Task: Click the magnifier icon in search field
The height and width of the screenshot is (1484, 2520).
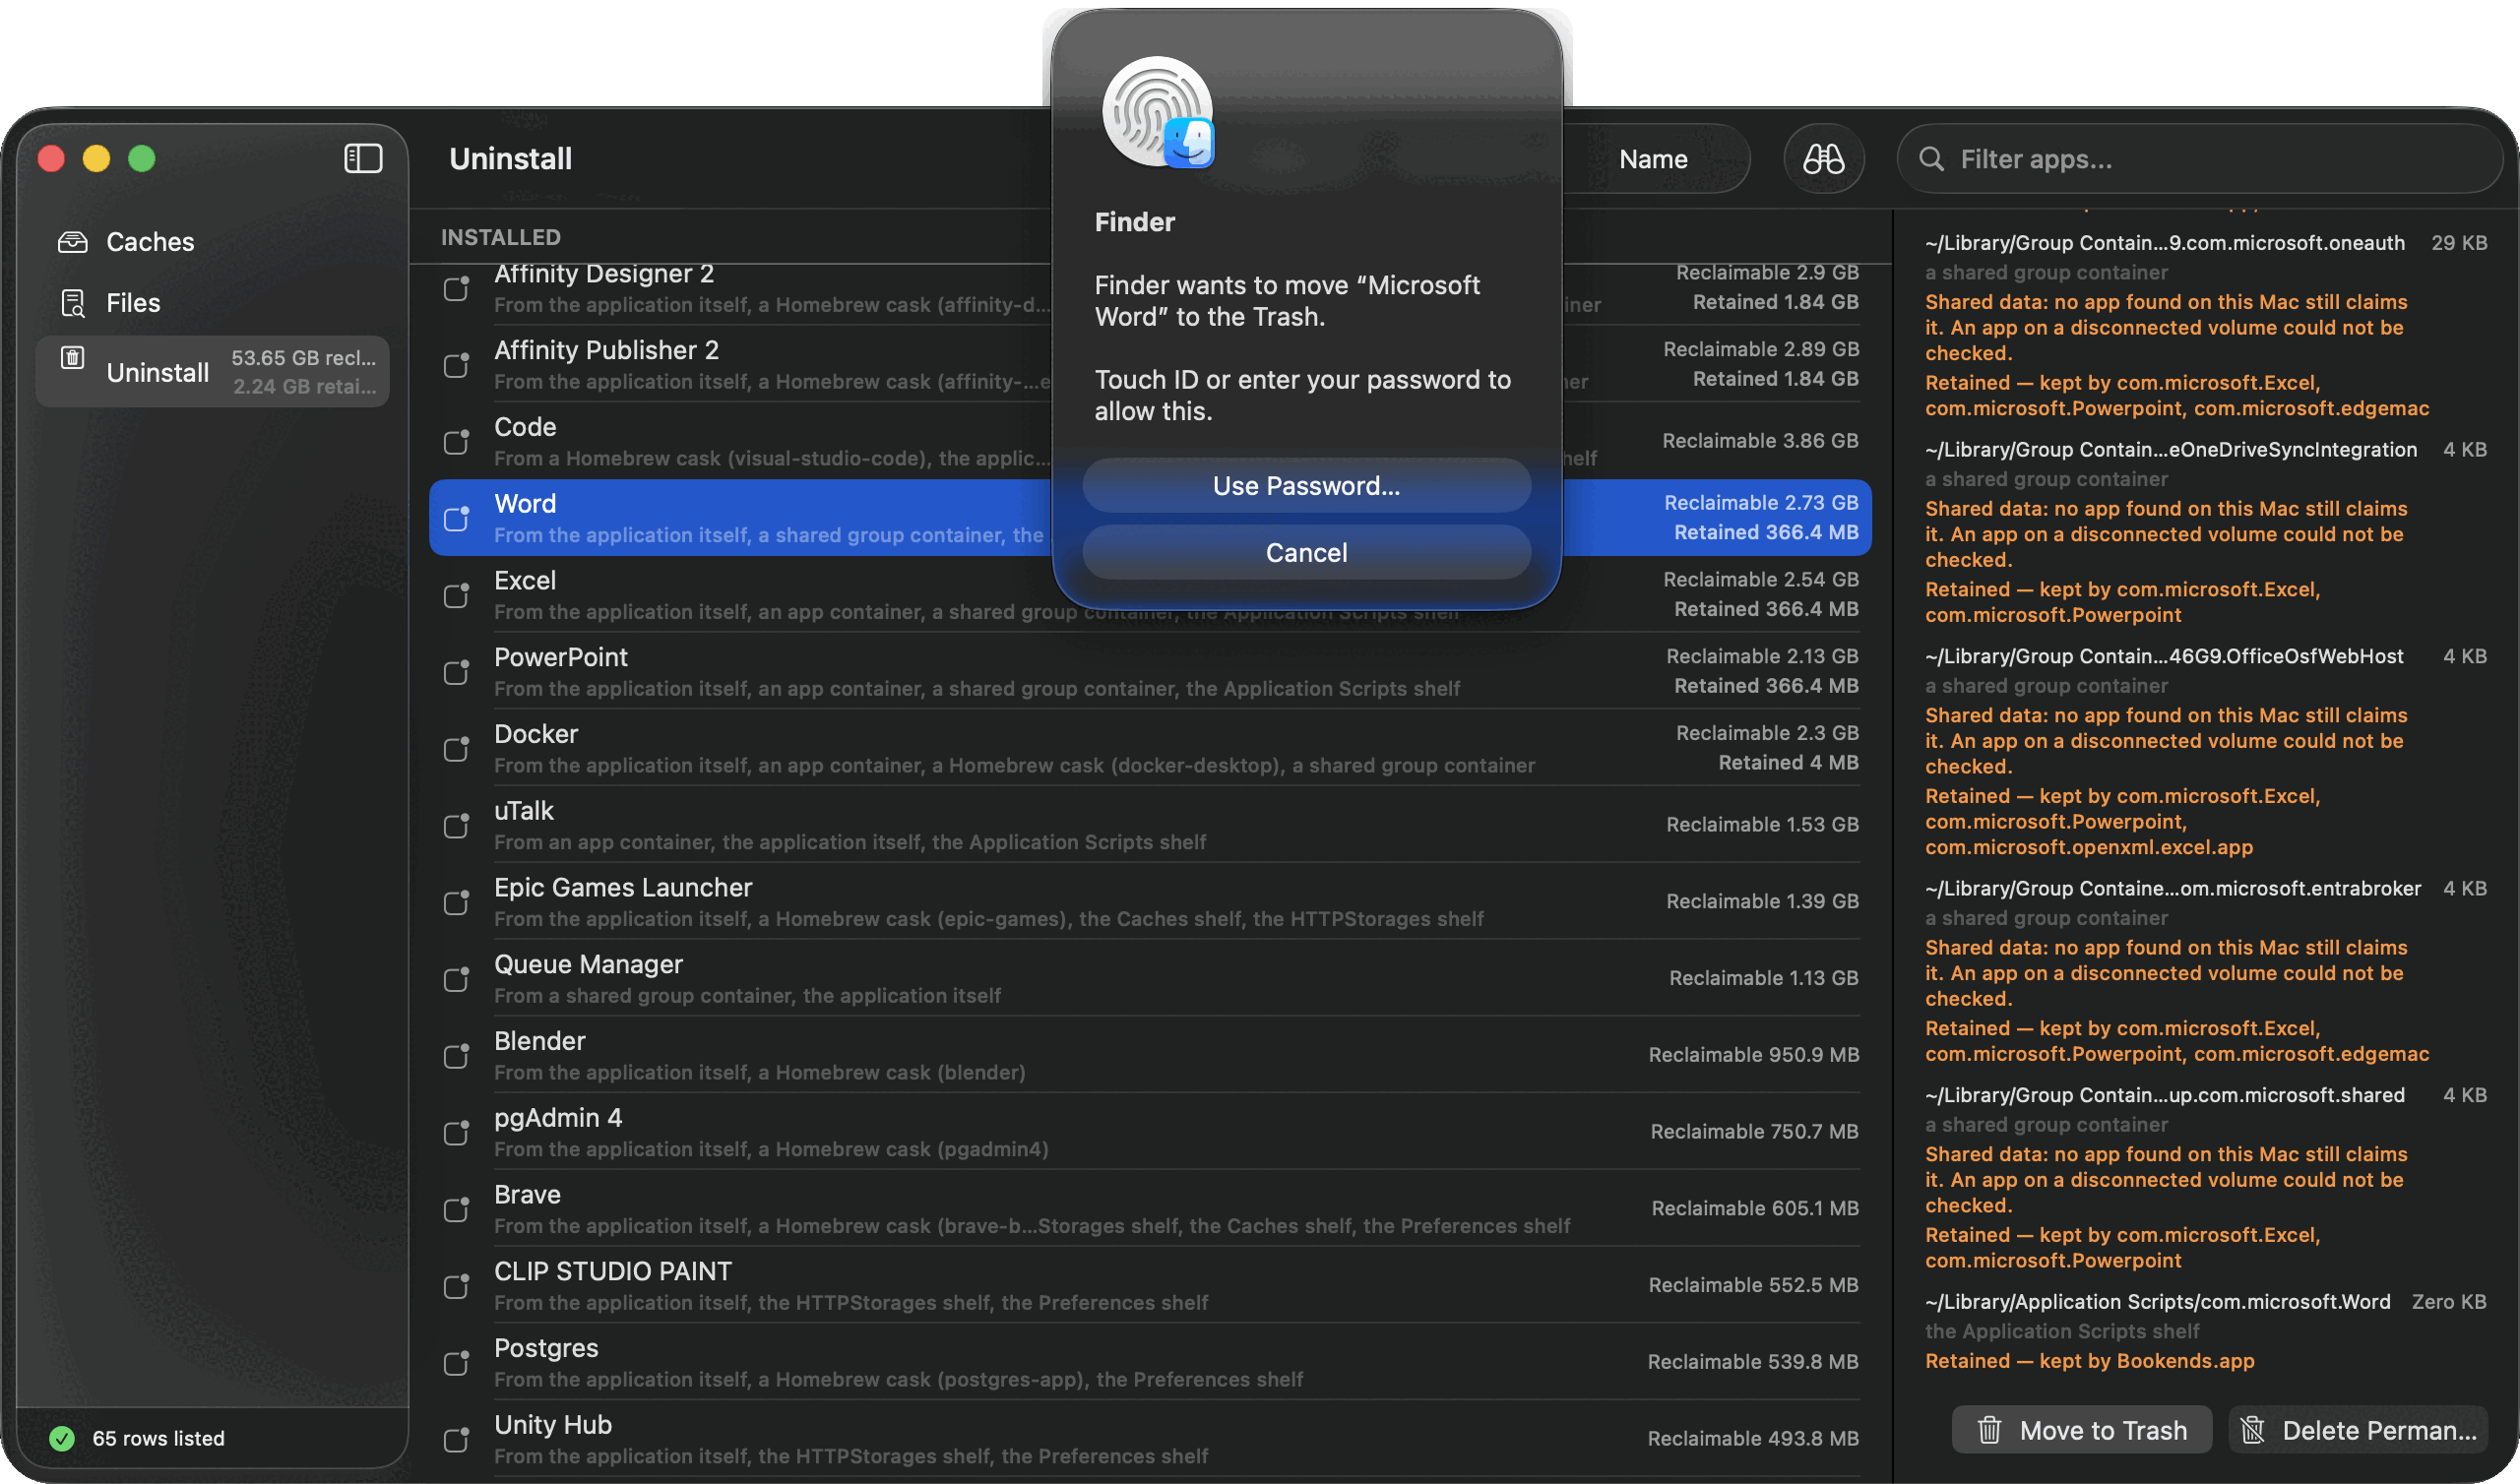Action: [x=1931, y=159]
